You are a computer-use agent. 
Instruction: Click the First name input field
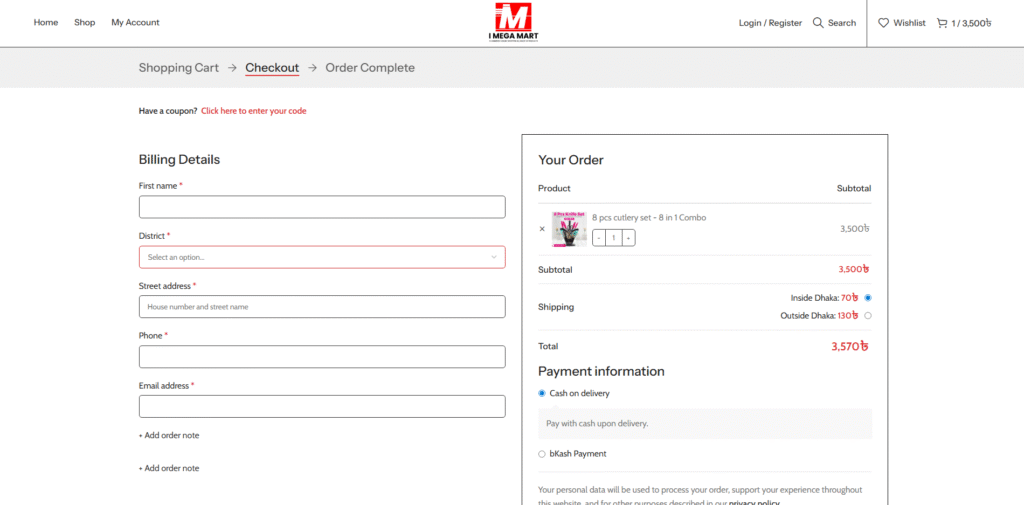click(x=322, y=207)
